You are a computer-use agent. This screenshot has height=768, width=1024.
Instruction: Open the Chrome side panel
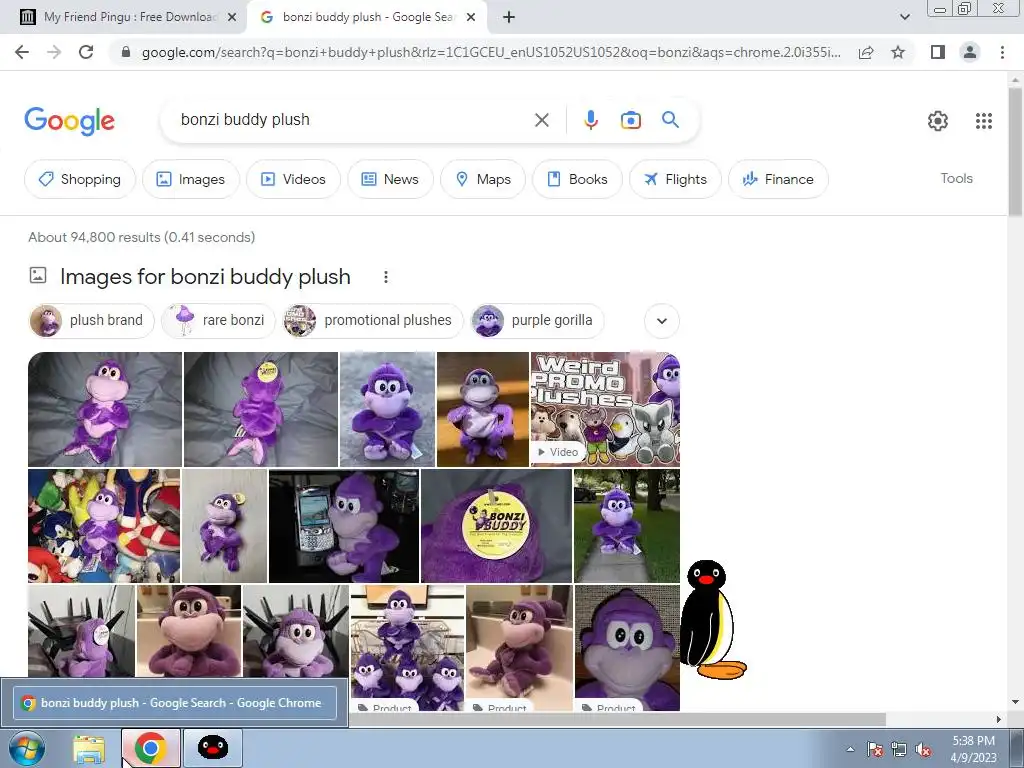point(938,52)
